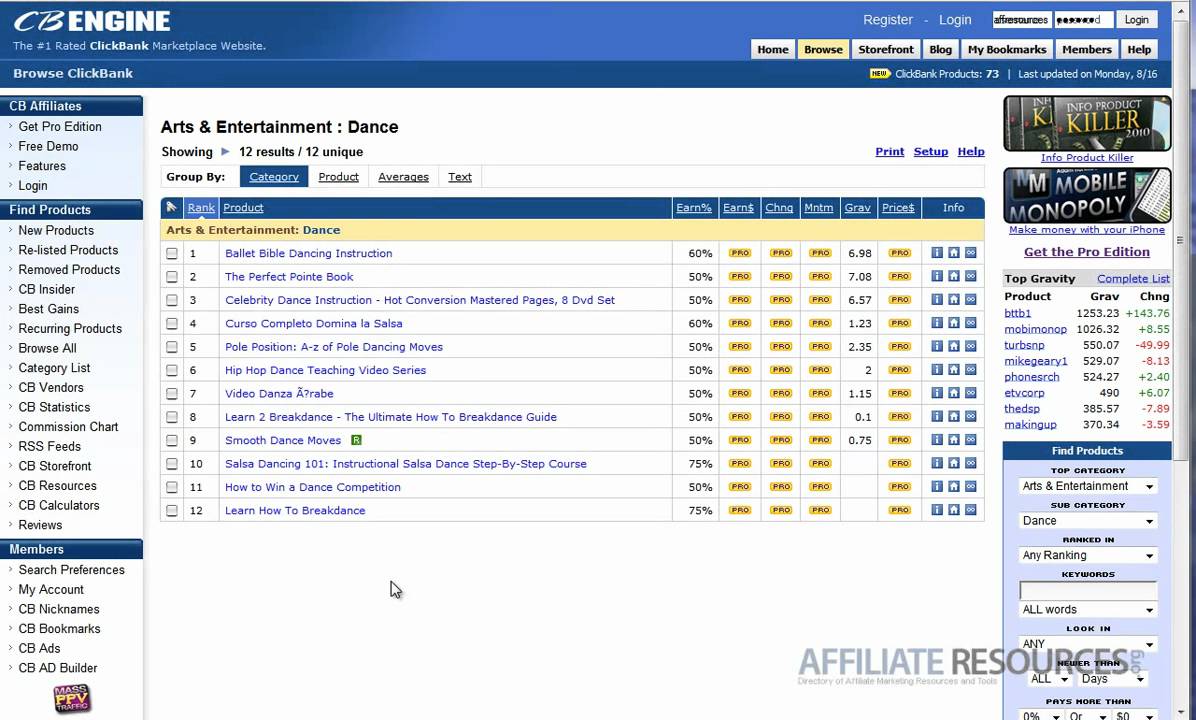Open info icon for The Perfect Pointe Book
This screenshot has width=1196, height=720.
click(937, 276)
